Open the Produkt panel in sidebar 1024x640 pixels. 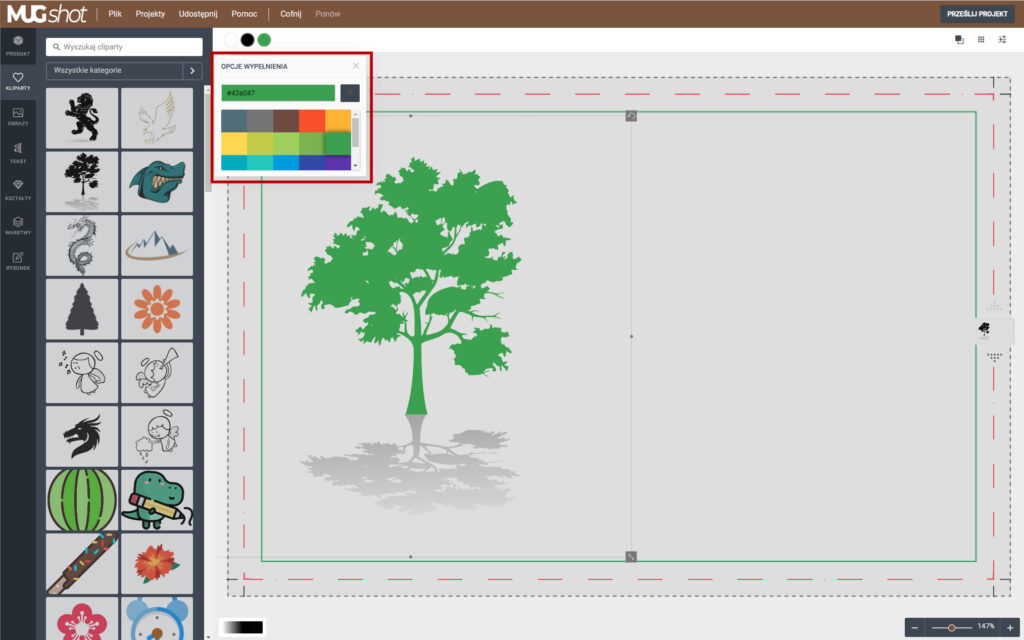click(x=18, y=44)
